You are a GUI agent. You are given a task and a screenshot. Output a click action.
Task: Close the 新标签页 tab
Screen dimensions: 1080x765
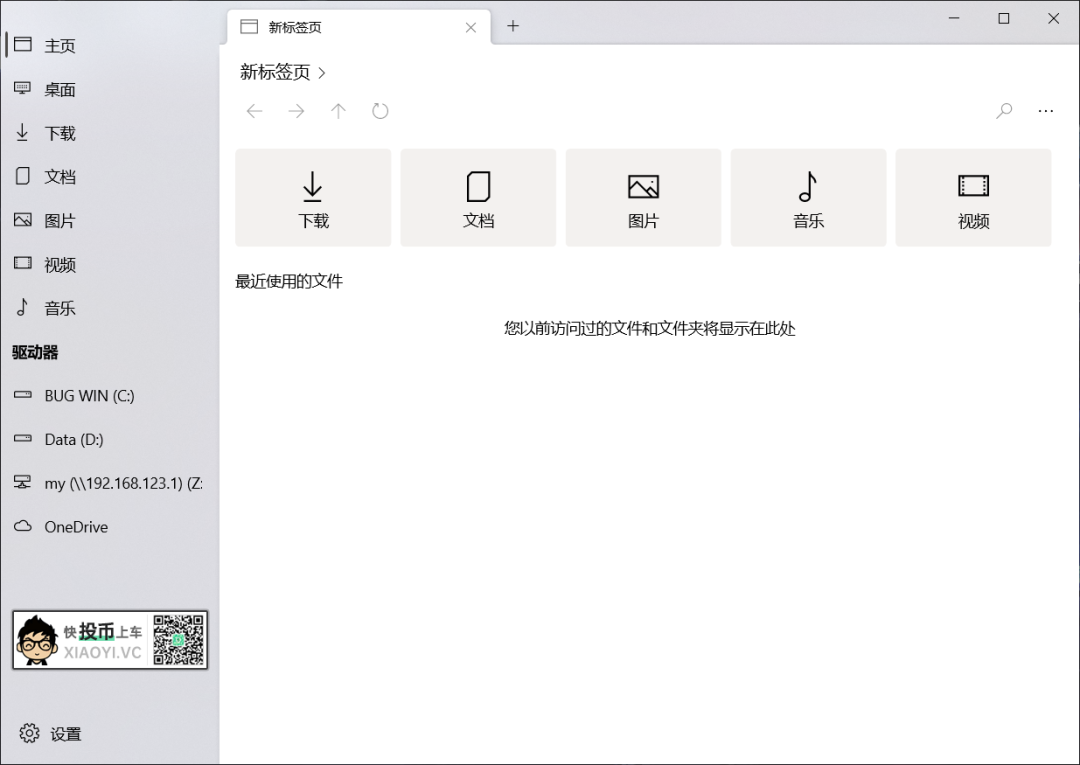click(471, 28)
